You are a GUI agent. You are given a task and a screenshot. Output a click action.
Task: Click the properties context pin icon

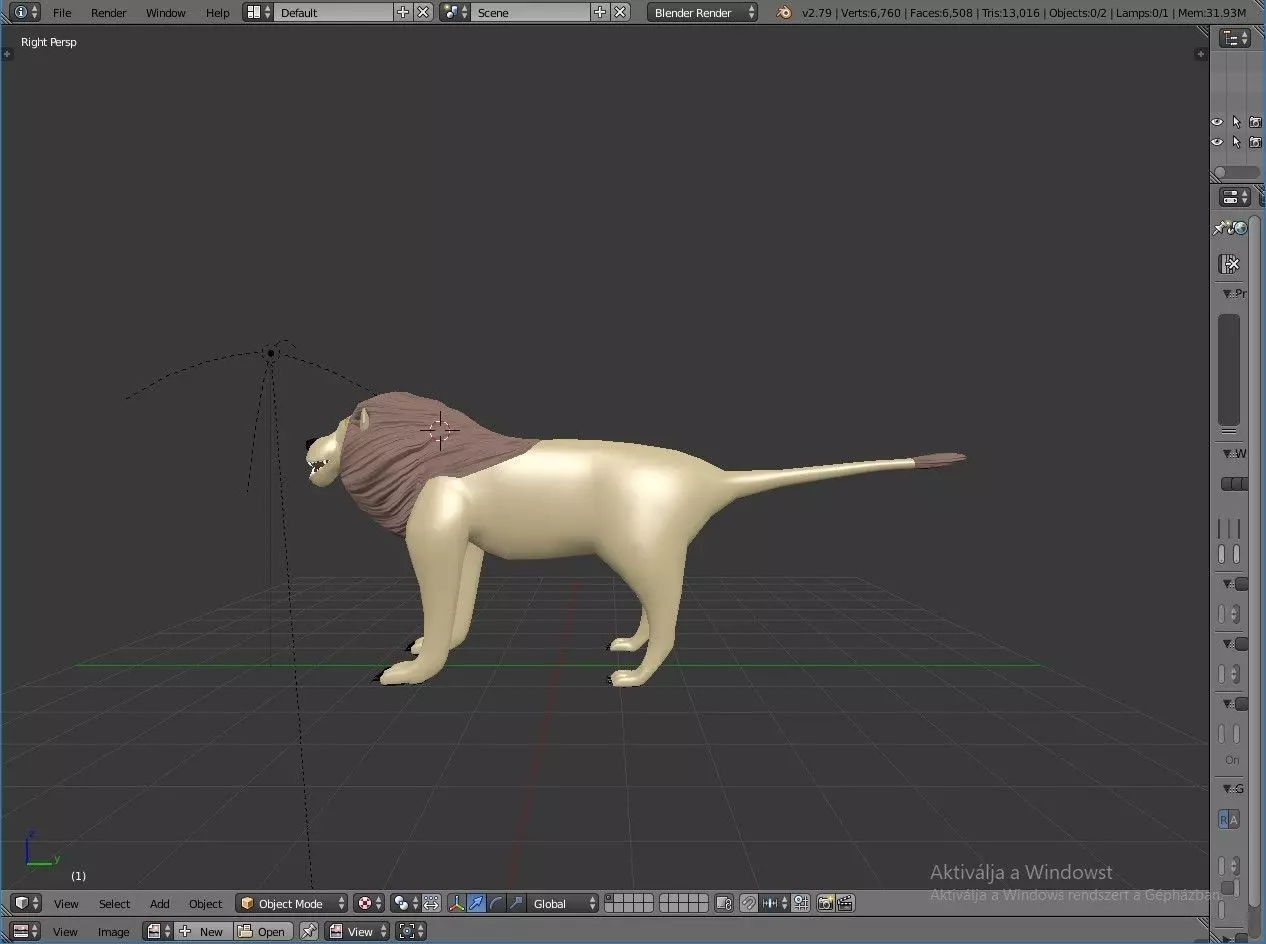(1221, 229)
